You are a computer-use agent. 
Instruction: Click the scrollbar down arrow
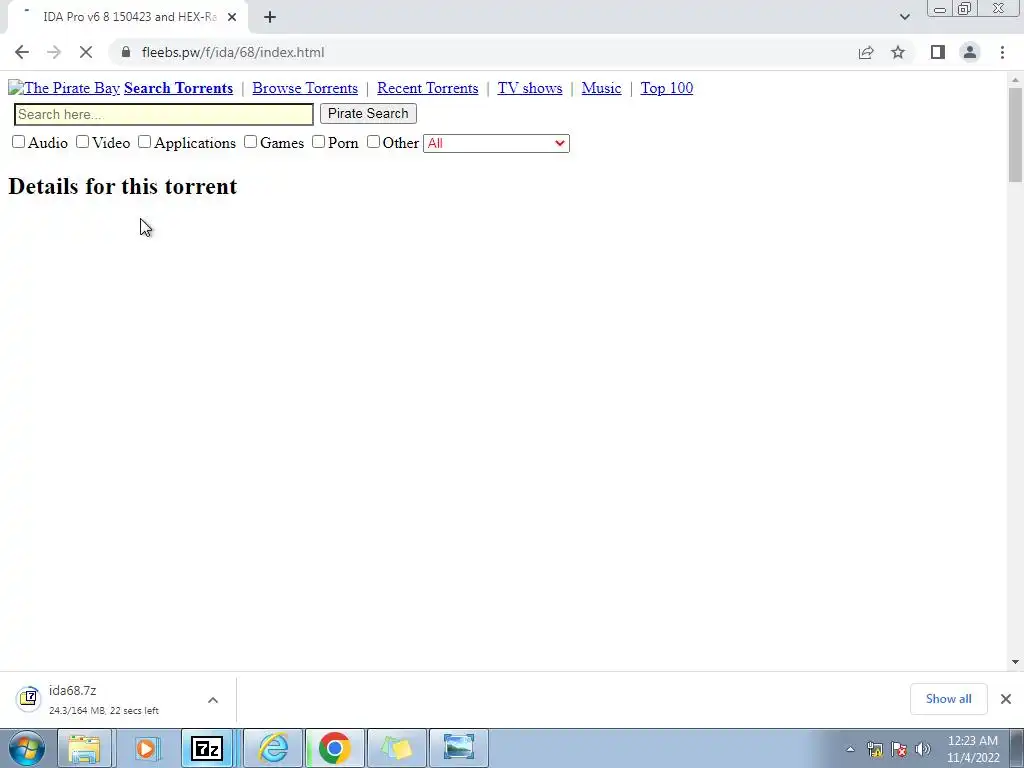pos(1015,662)
